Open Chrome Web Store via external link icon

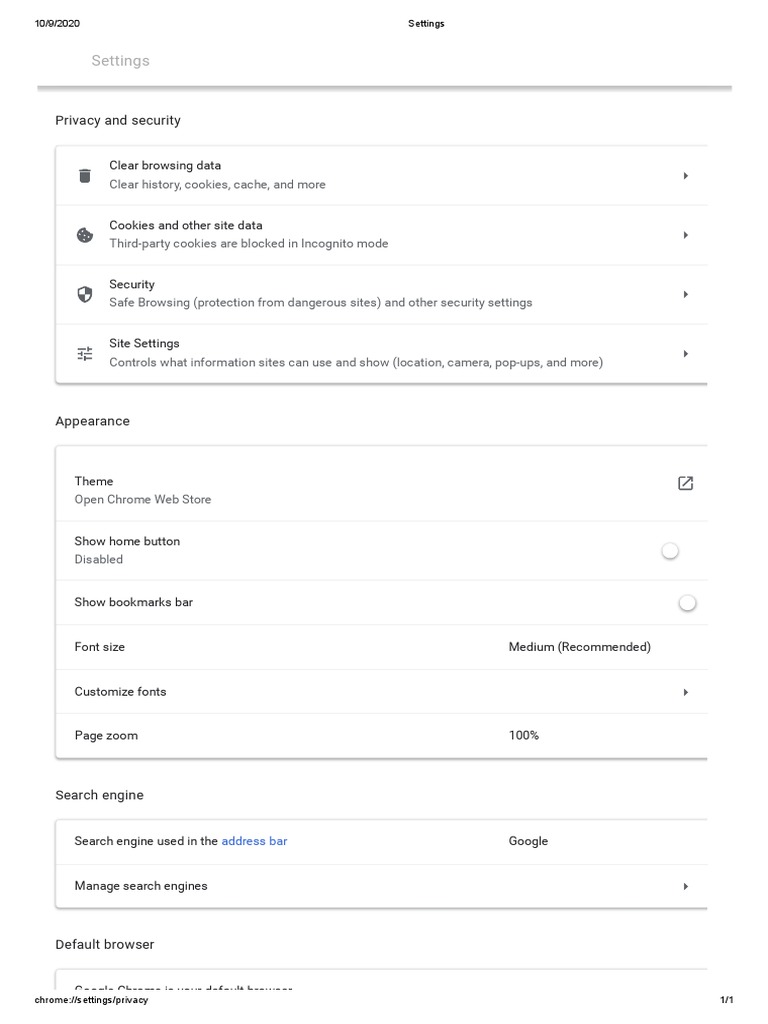coord(685,484)
